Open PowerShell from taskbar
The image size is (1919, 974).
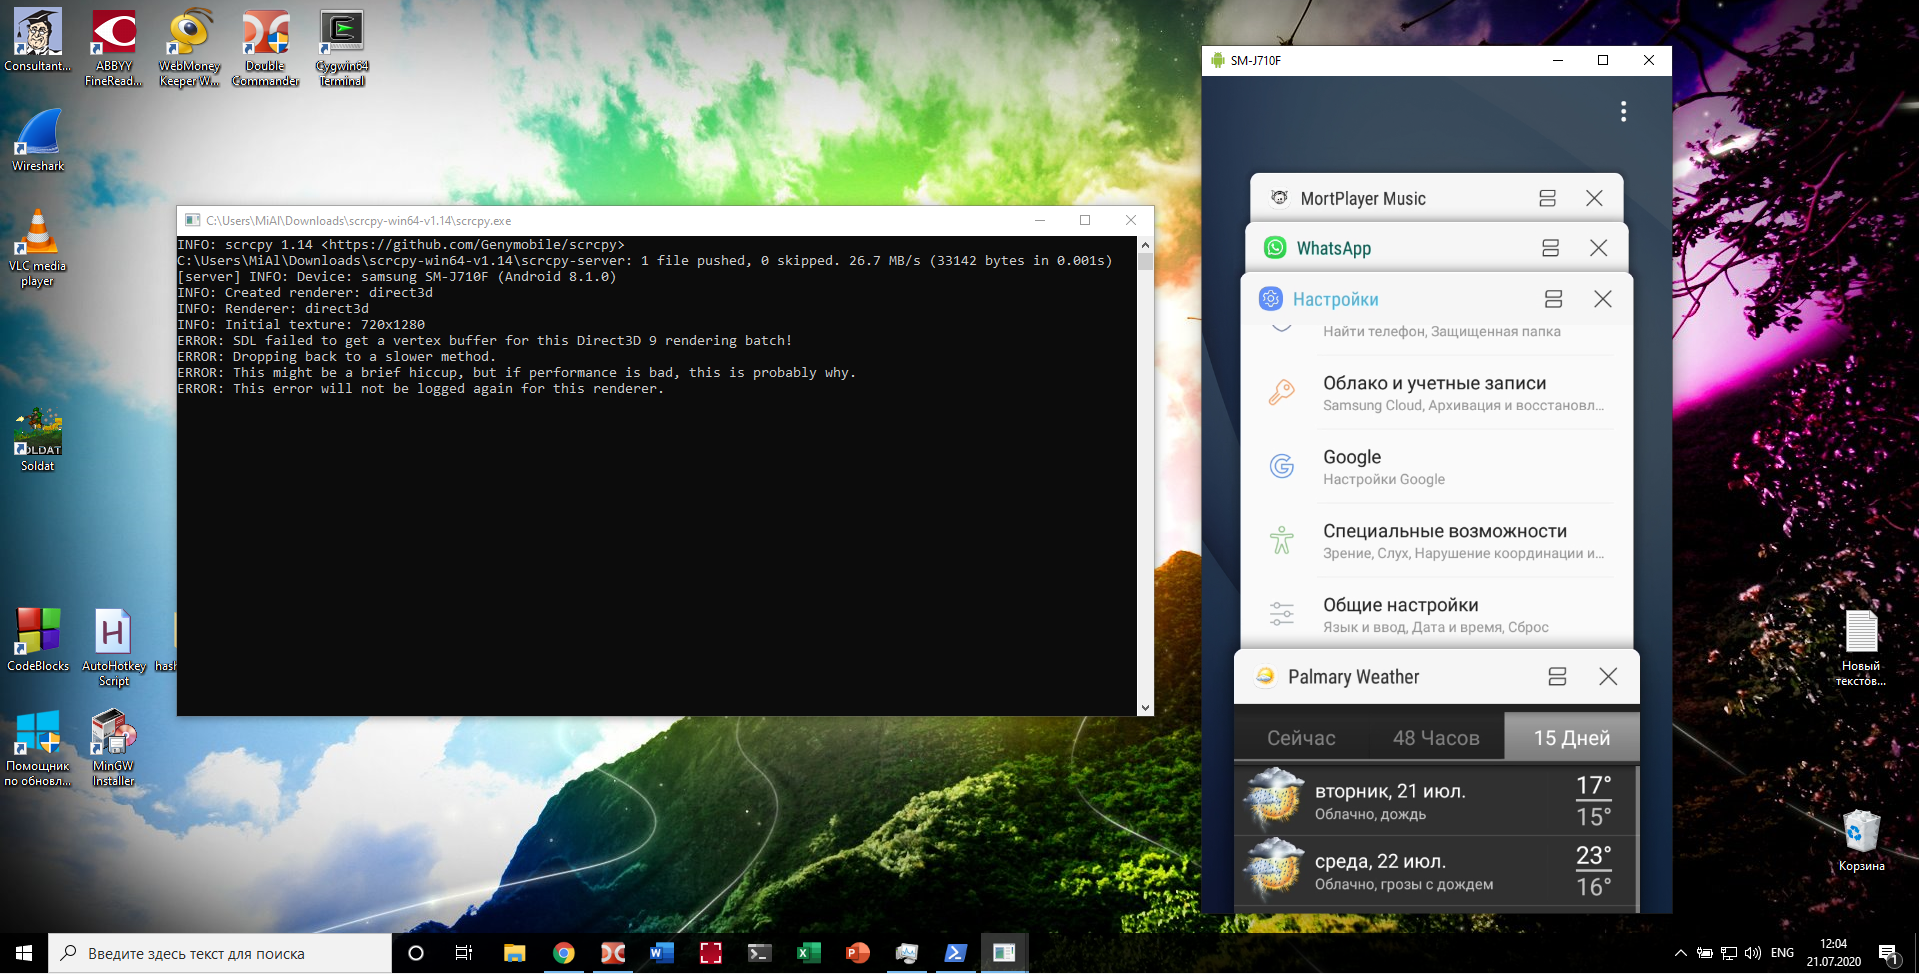(955, 953)
